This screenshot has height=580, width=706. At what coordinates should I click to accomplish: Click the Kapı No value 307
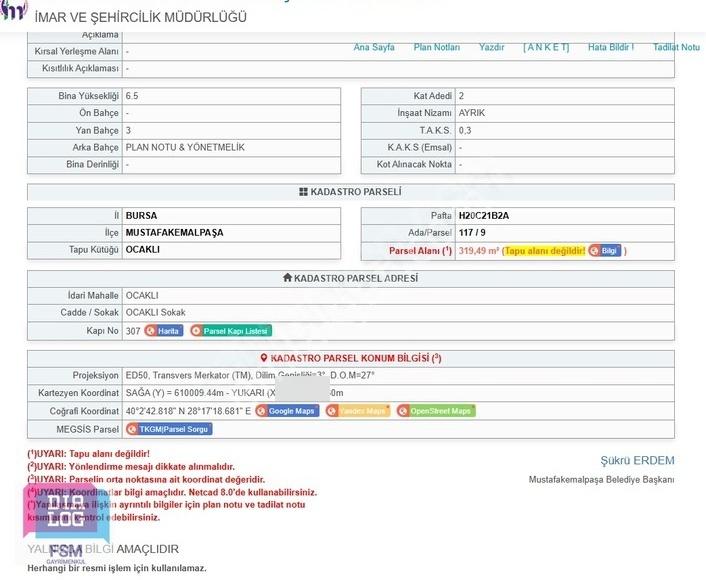coord(133,331)
